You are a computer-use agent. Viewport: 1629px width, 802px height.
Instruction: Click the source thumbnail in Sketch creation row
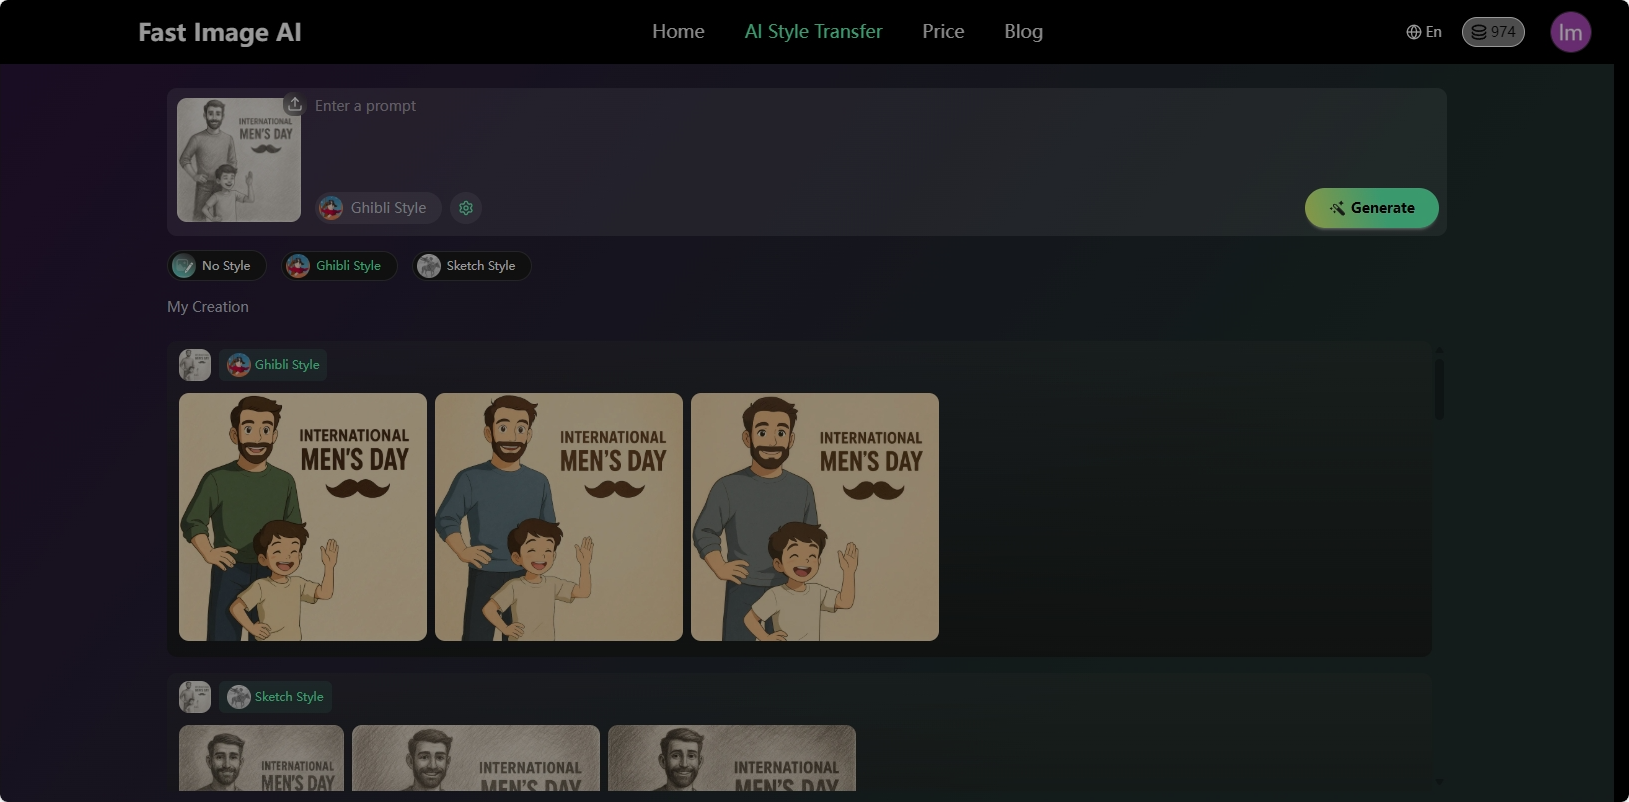(195, 697)
